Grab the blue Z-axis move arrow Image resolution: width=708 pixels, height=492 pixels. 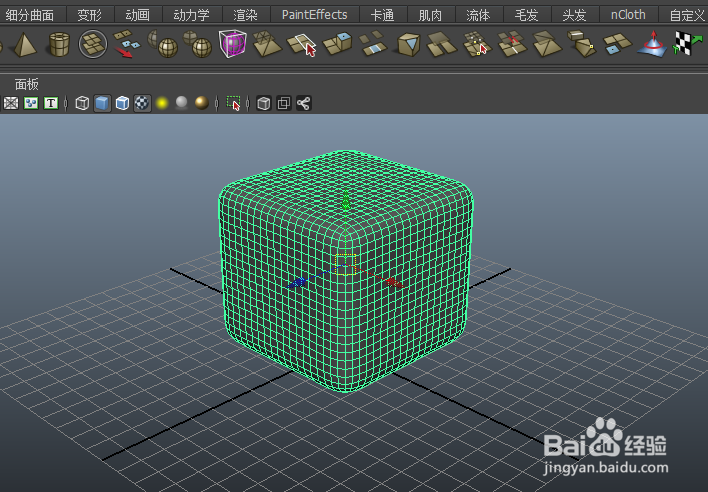pos(297,283)
